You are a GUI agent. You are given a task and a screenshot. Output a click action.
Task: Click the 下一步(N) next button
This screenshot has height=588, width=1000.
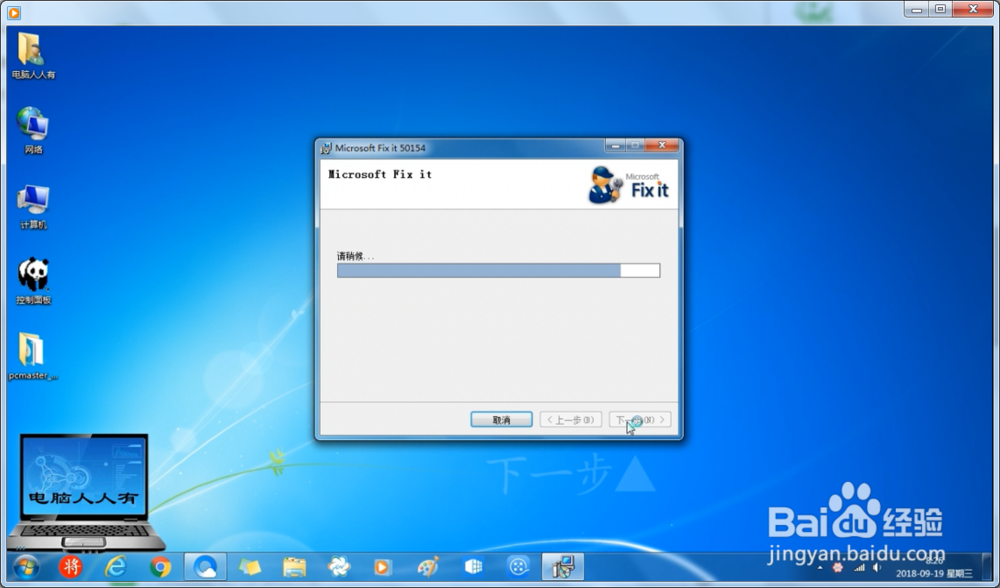pos(640,420)
